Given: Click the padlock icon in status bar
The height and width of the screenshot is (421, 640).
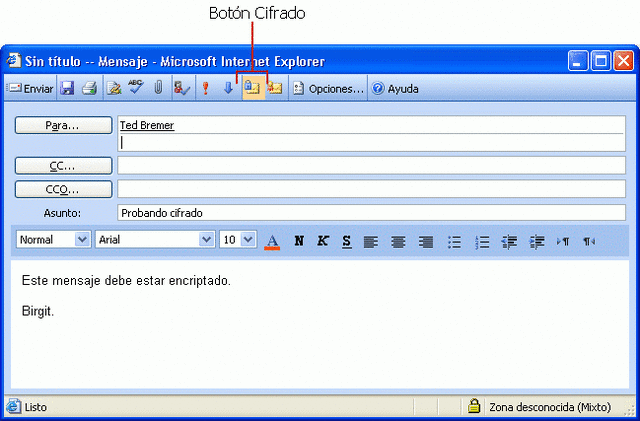Looking at the screenshot, I should point(474,406).
